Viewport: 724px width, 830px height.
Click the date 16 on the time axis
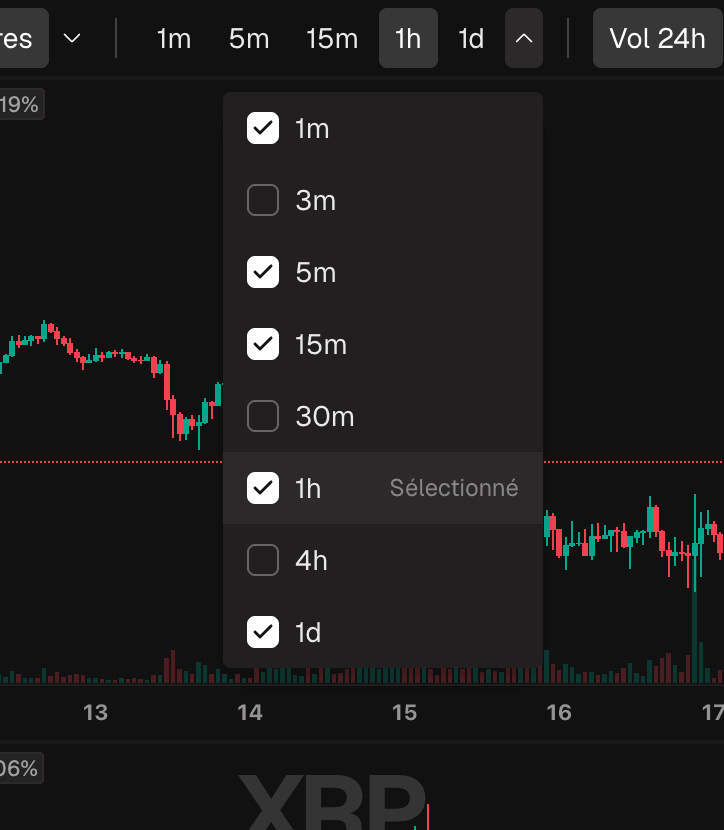(559, 712)
